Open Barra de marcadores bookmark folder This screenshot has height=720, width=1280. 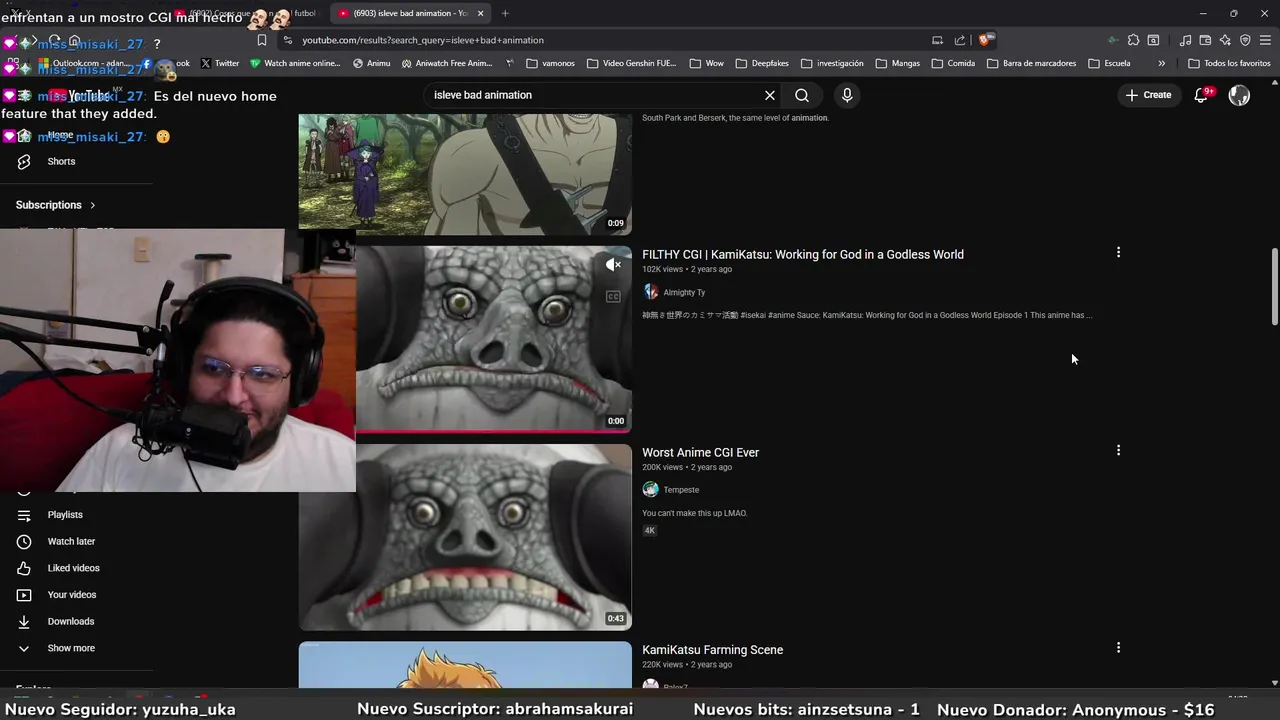[x=1031, y=63]
